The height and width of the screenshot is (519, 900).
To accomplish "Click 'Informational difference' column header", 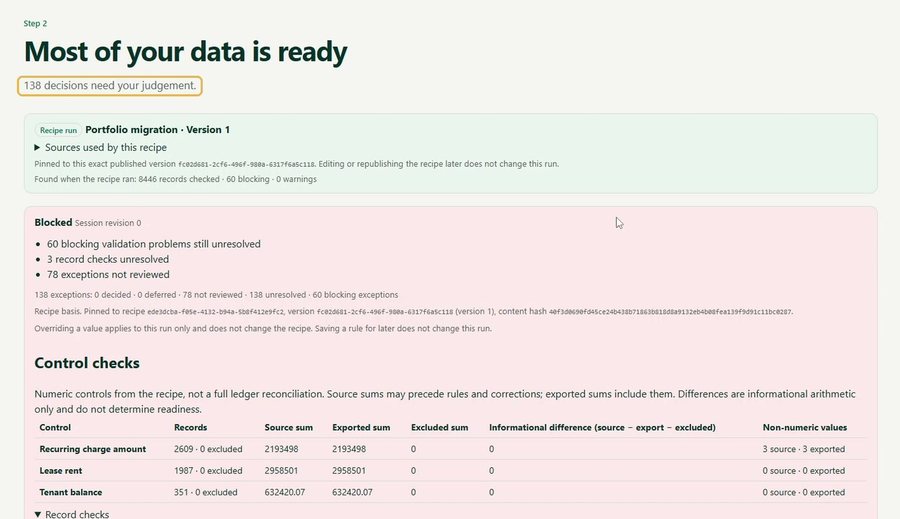I will (x=602, y=427).
